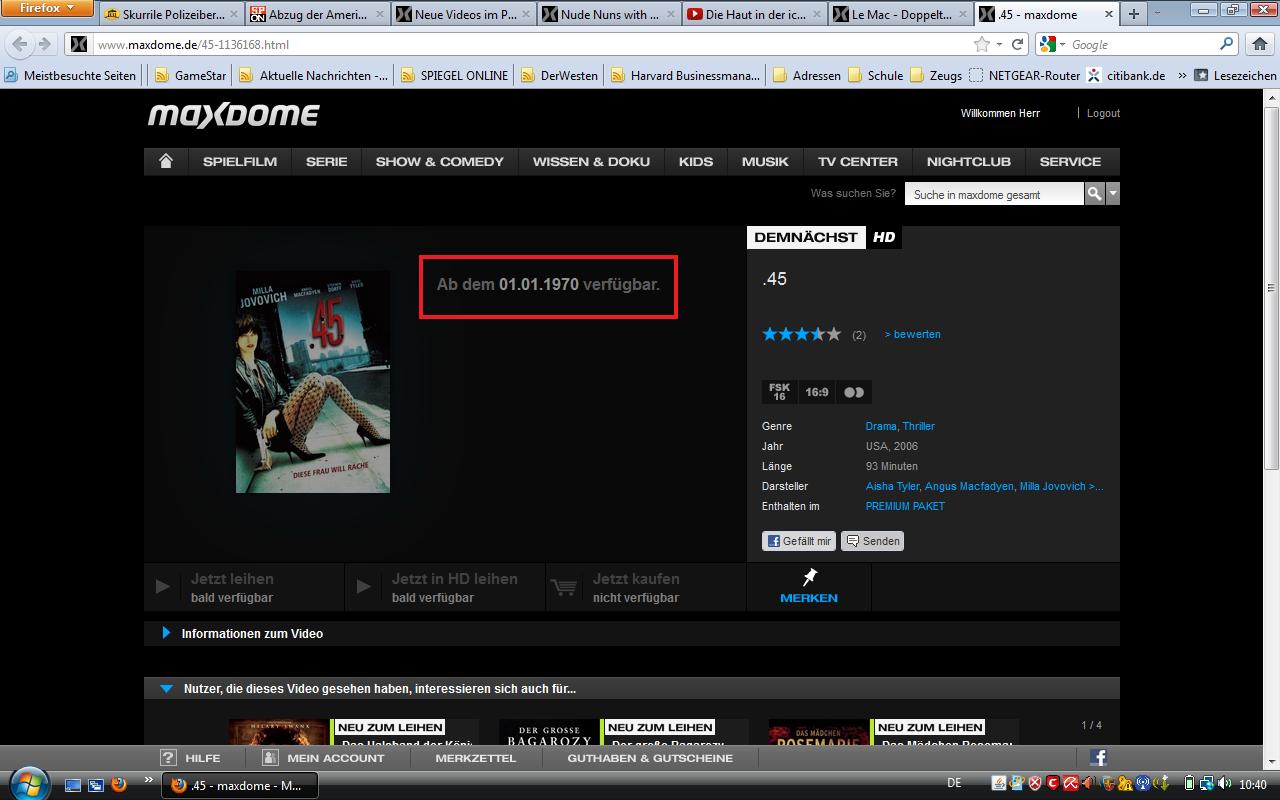Open the GameStar bookmark
The image size is (1280, 800).
click(x=191, y=75)
